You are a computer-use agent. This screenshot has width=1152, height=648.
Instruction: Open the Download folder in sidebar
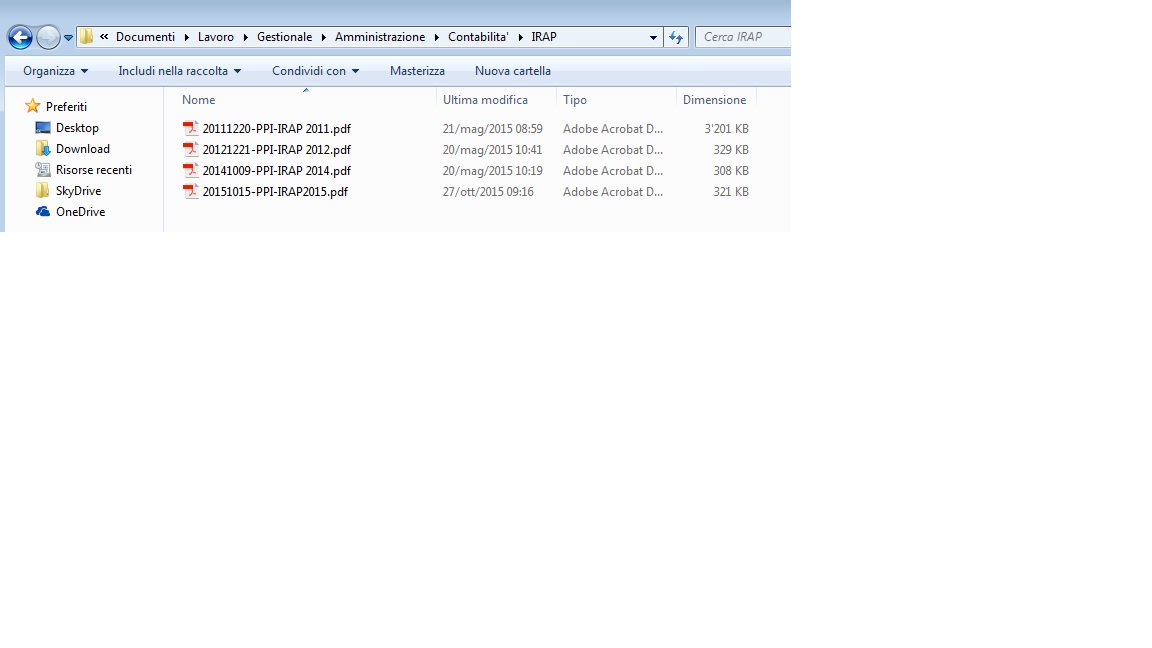(82, 149)
